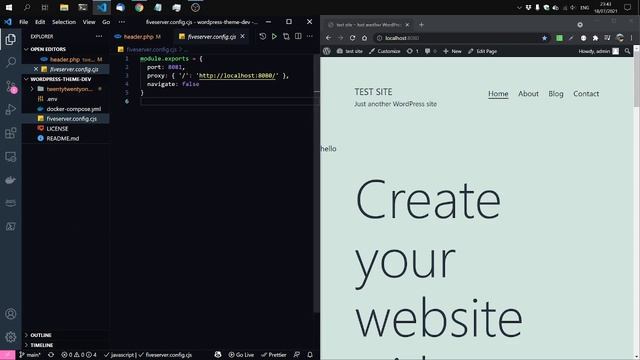The image size is (640, 360).
Task: Open the Docker view in activity bar
Action: (x=11, y=180)
